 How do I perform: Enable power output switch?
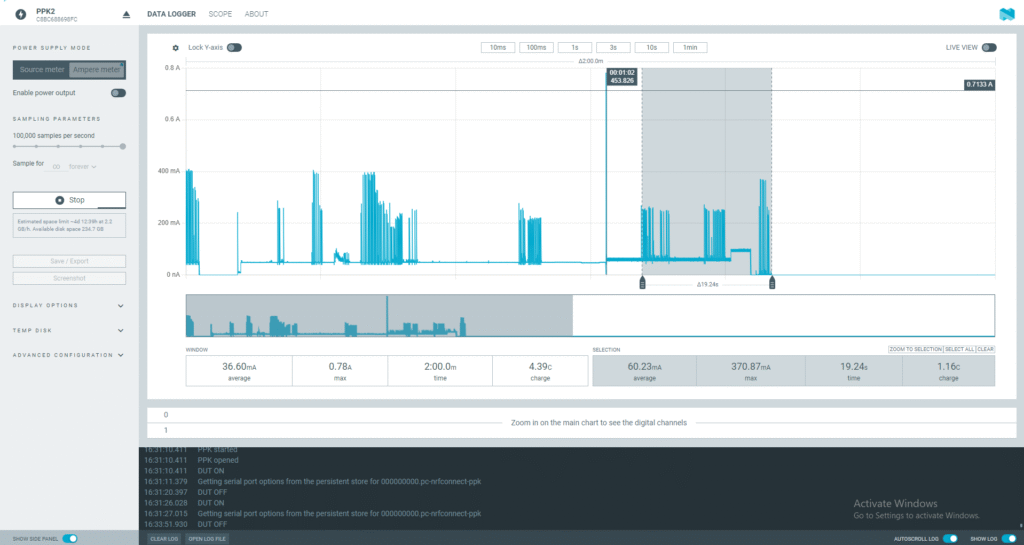pos(118,93)
